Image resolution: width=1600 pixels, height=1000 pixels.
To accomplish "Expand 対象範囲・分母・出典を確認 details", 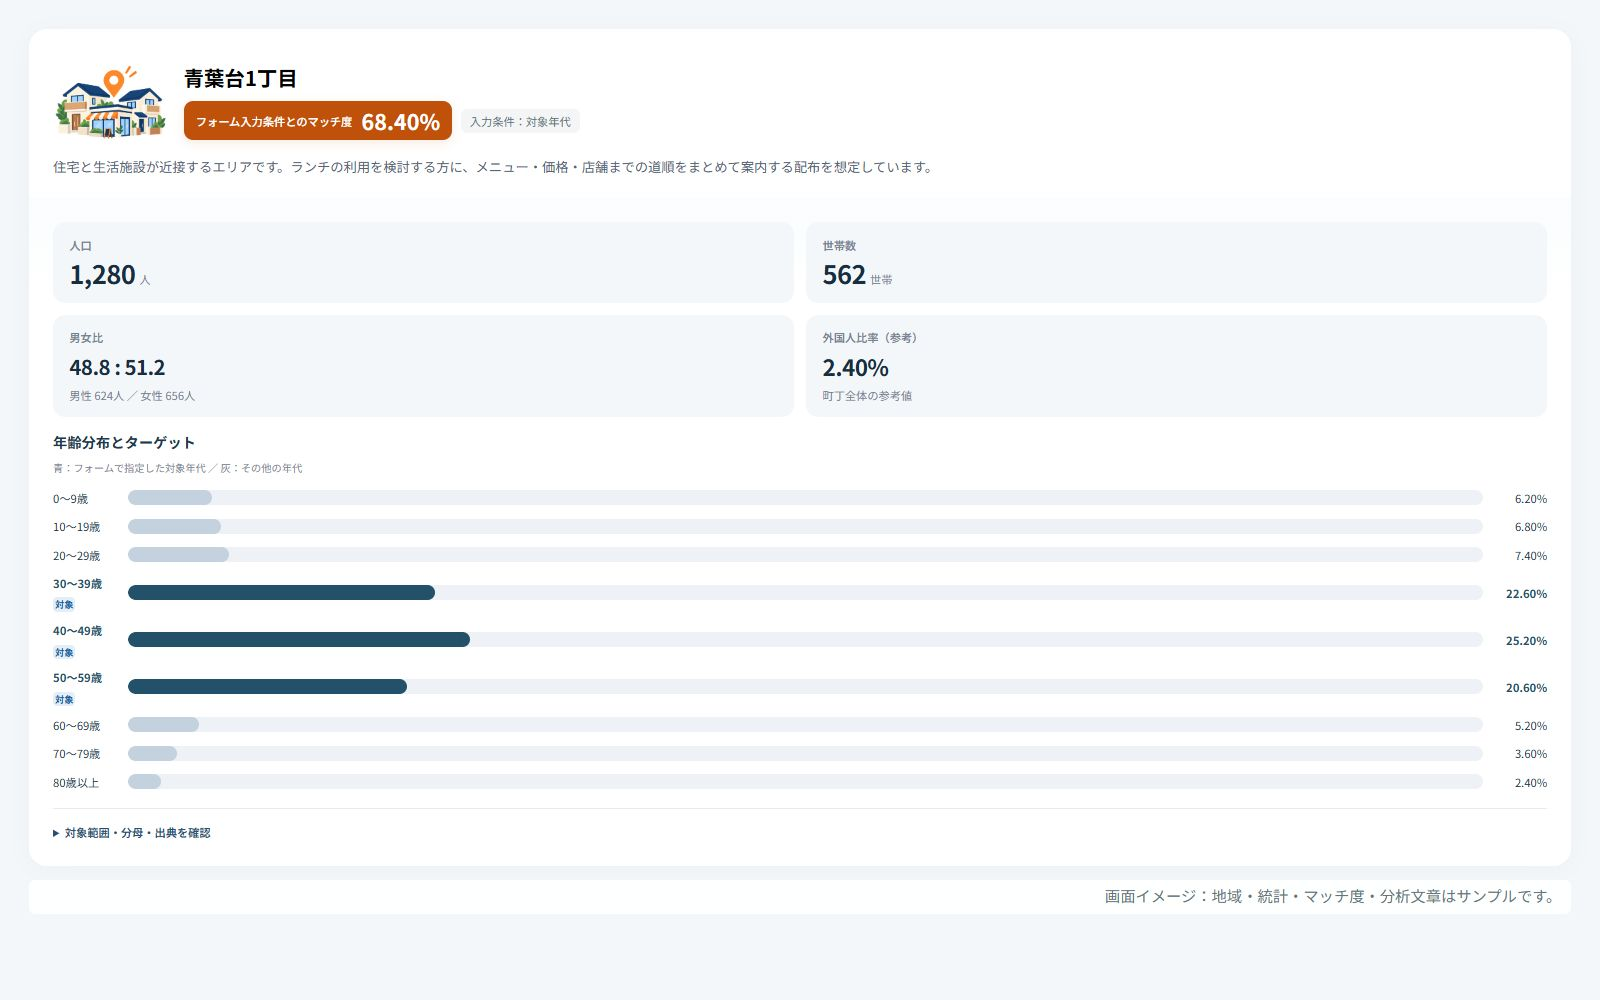I will pyautogui.click(x=132, y=833).
